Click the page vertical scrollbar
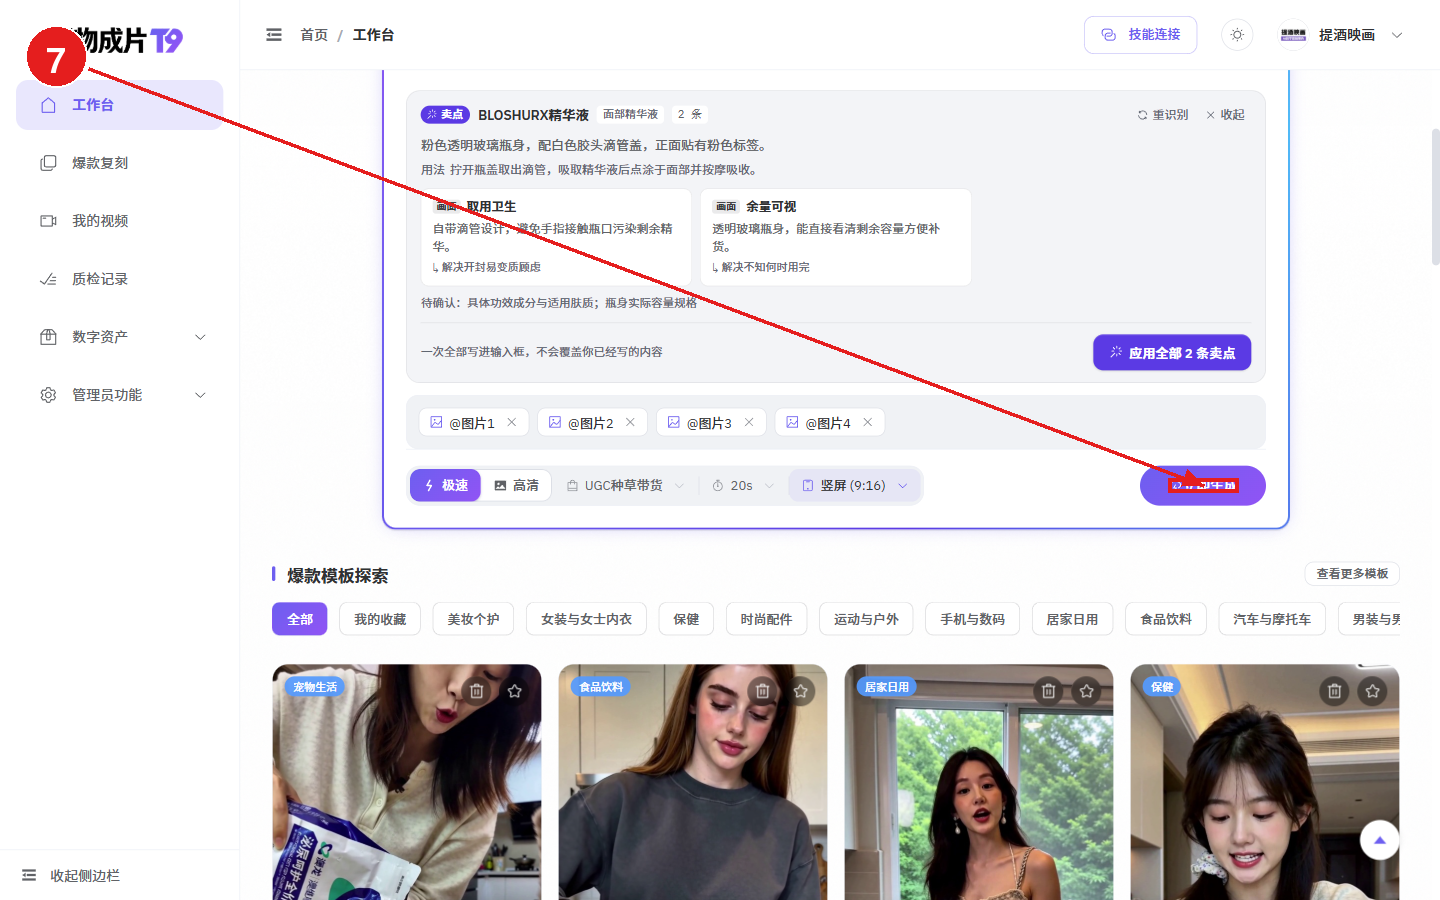This screenshot has height=900, width=1440. (1435, 198)
